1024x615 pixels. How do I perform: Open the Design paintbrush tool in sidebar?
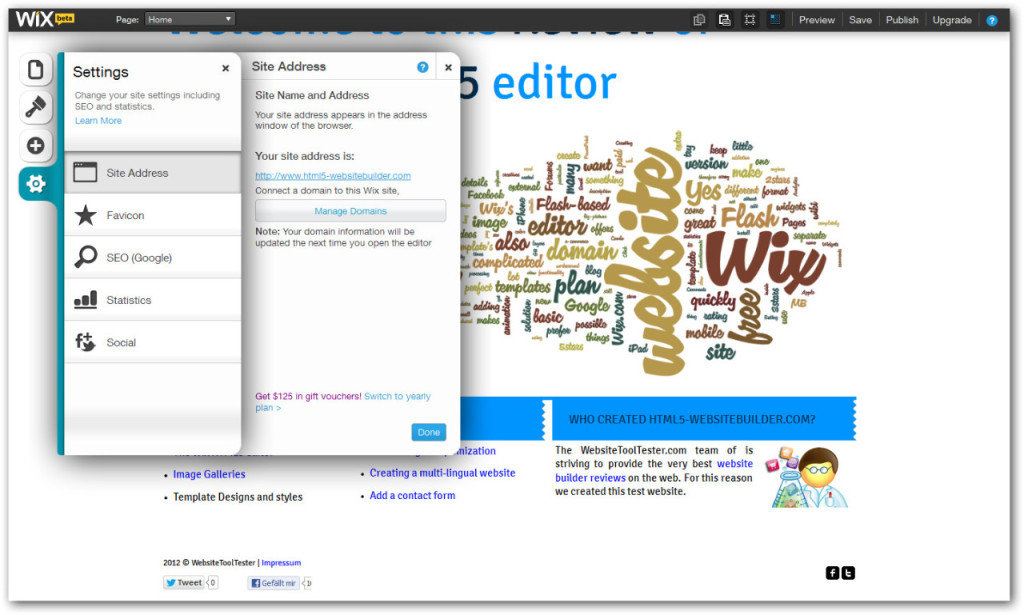(x=36, y=107)
